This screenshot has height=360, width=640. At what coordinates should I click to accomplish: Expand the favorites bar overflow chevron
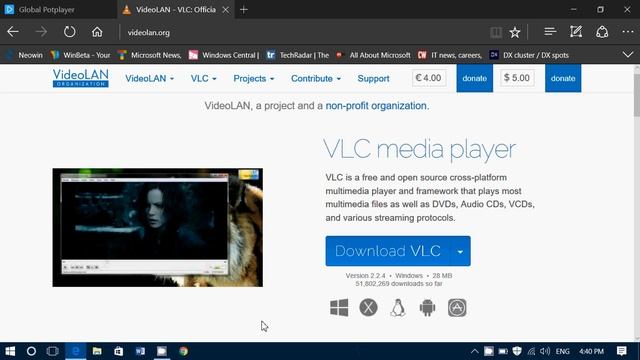pos(628,55)
